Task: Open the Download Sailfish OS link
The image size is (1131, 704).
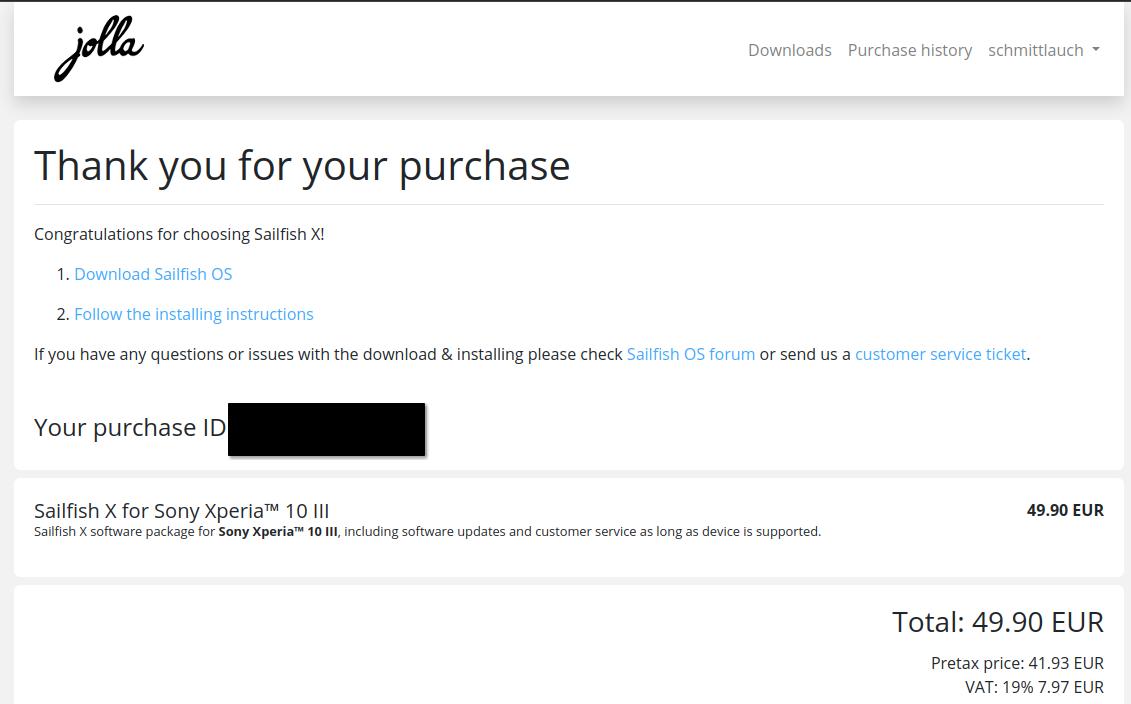Action: tap(153, 274)
